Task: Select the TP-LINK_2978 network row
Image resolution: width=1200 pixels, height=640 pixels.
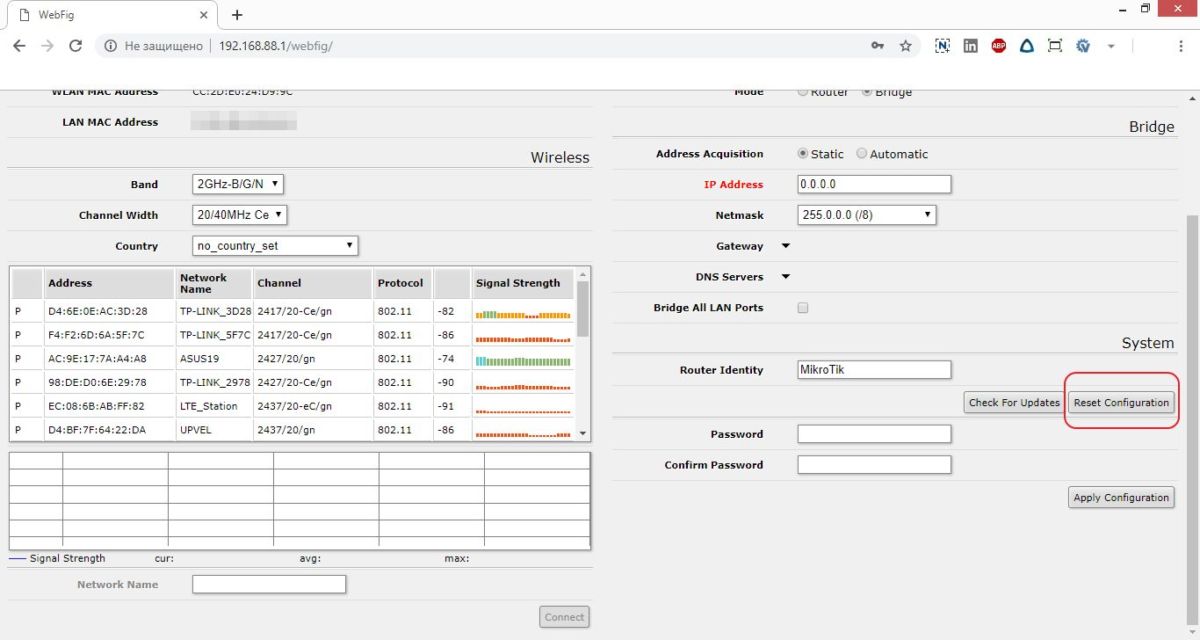Action: pos(293,382)
